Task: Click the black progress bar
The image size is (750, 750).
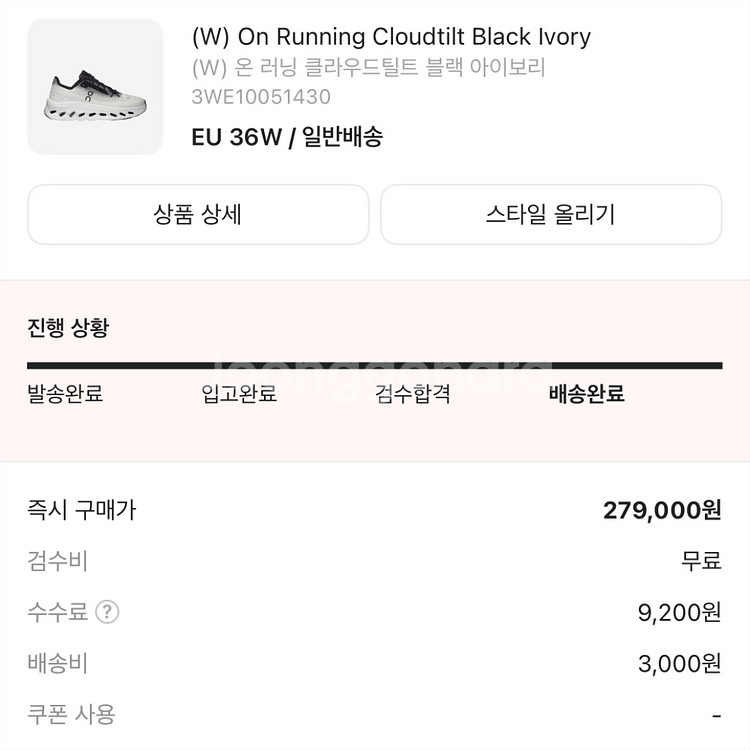Action: tap(374, 366)
